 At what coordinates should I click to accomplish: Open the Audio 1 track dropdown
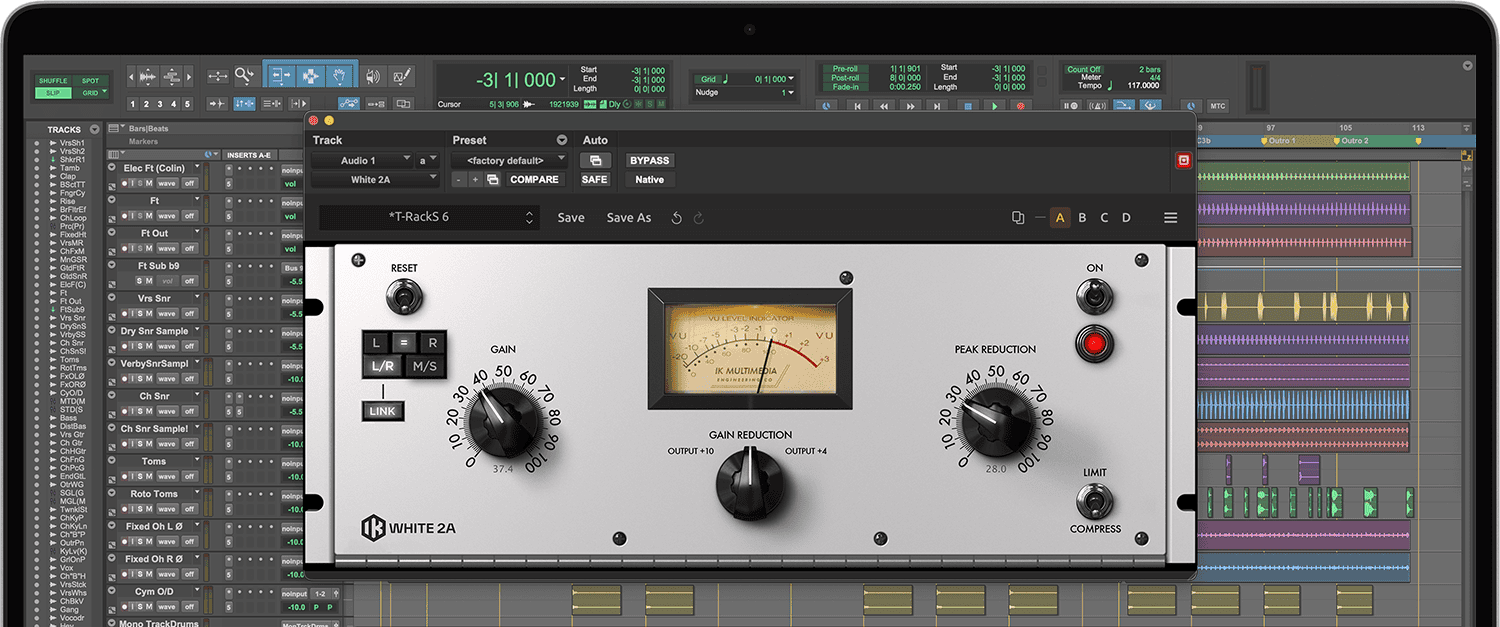click(361, 160)
